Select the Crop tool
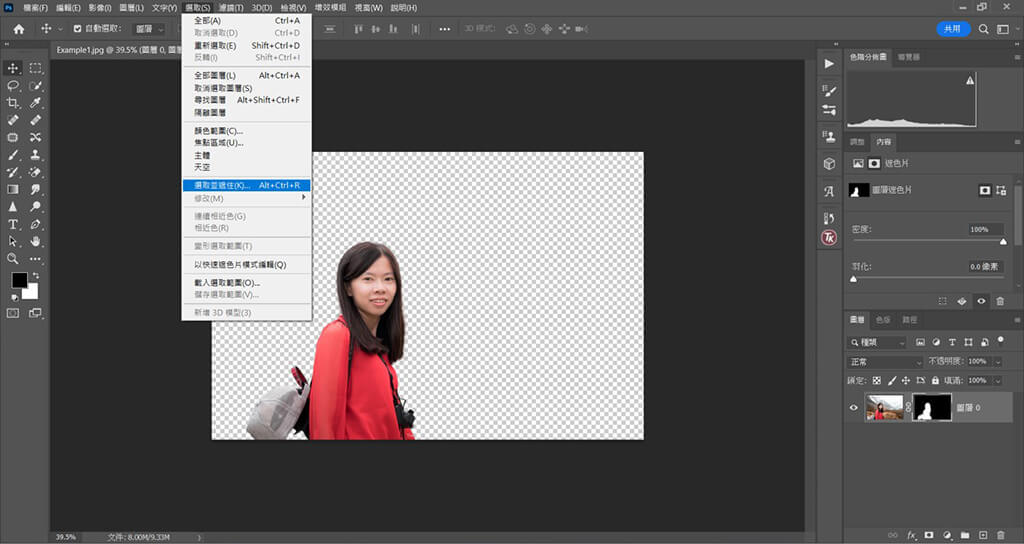 click(x=12, y=103)
